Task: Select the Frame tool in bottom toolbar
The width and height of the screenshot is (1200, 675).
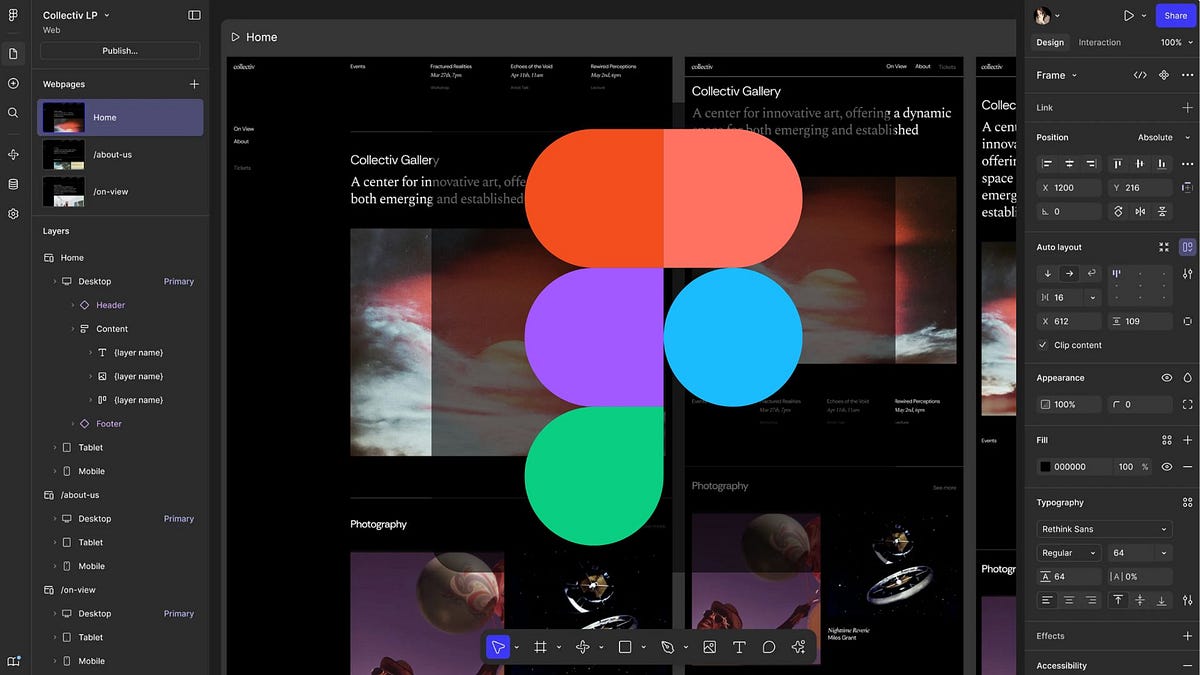Action: click(540, 647)
